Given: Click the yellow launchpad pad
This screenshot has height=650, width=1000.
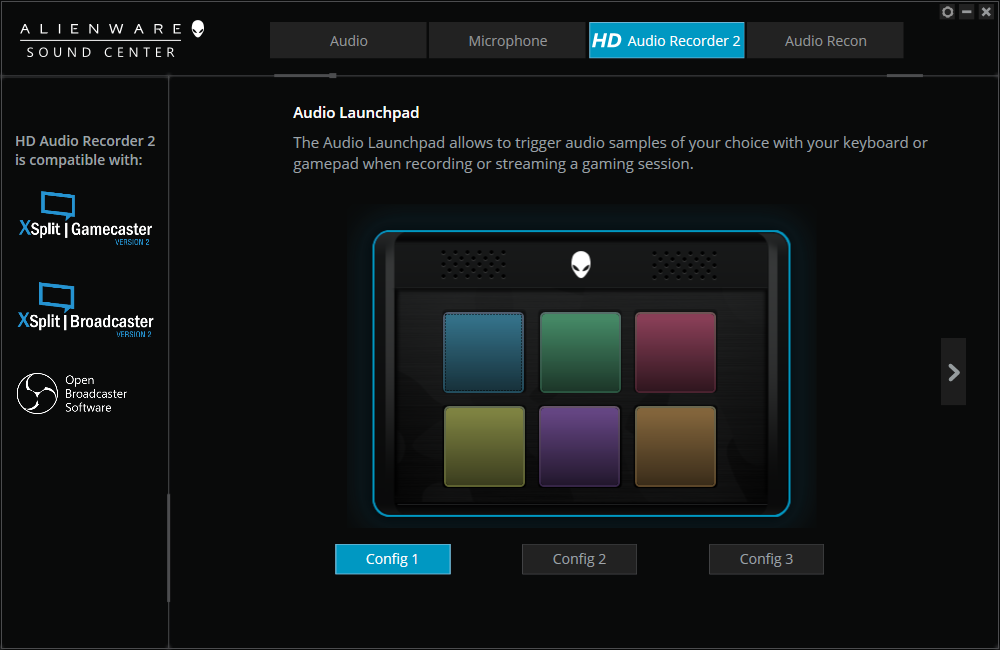Looking at the screenshot, I should [x=484, y=447].
